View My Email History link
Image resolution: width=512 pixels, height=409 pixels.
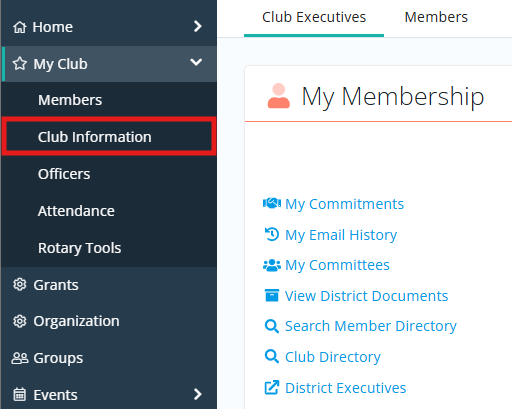(x=341, y=235)
